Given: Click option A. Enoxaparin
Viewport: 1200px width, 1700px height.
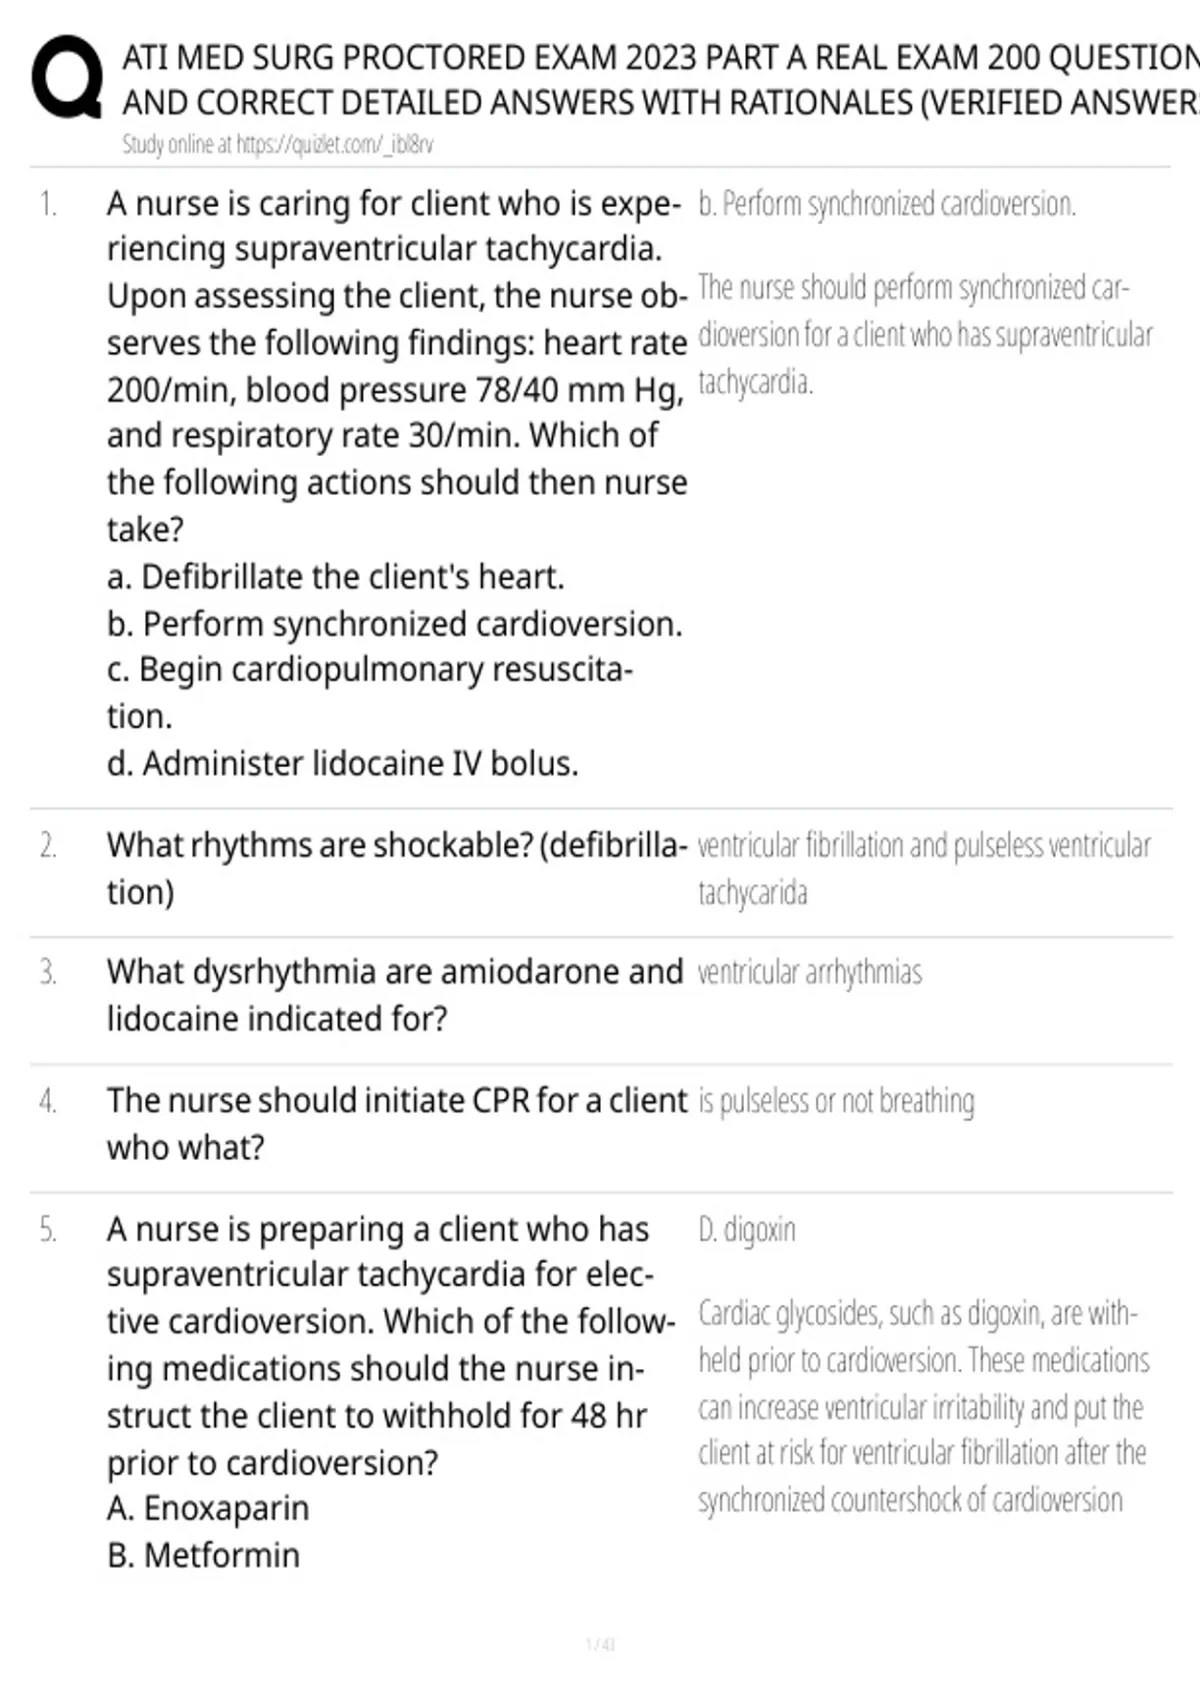Looking at the screenshot, I should pyautogui.click(x=208, y=1508).
